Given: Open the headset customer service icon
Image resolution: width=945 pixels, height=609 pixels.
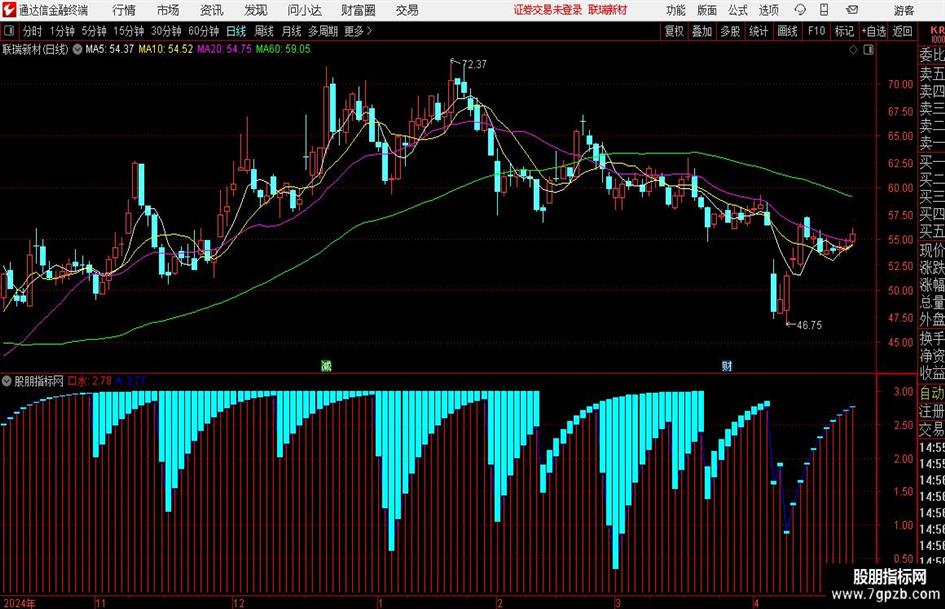Looking at the screenshot, I should 800,10.
